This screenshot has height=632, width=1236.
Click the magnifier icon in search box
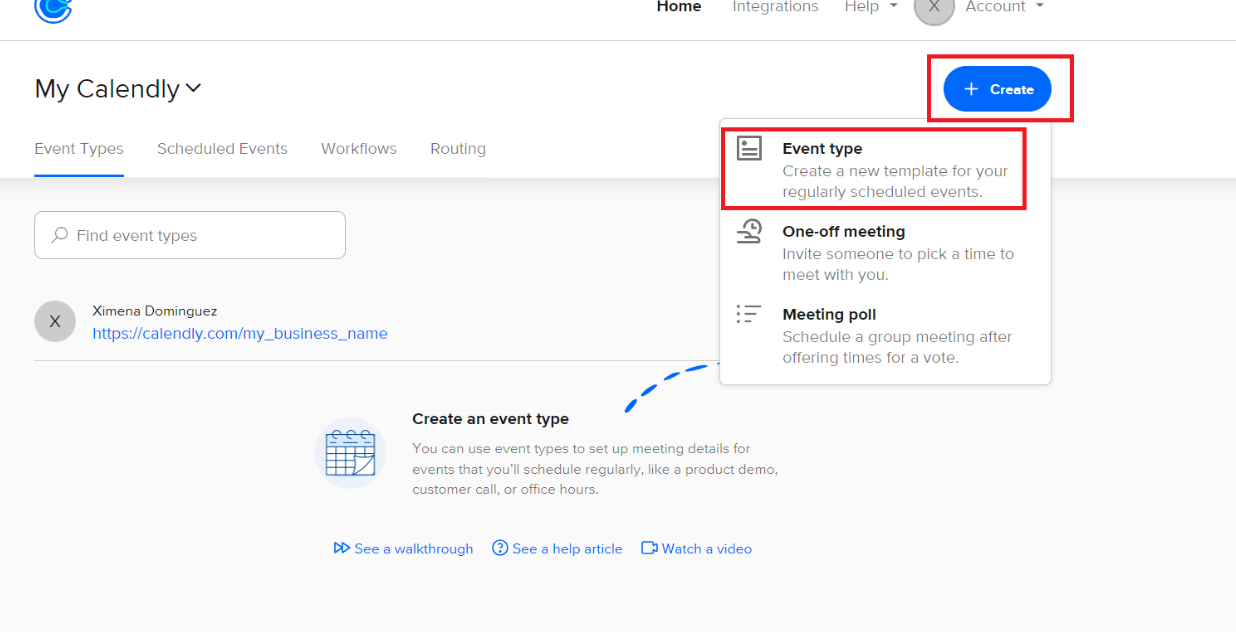coord(60,235)
